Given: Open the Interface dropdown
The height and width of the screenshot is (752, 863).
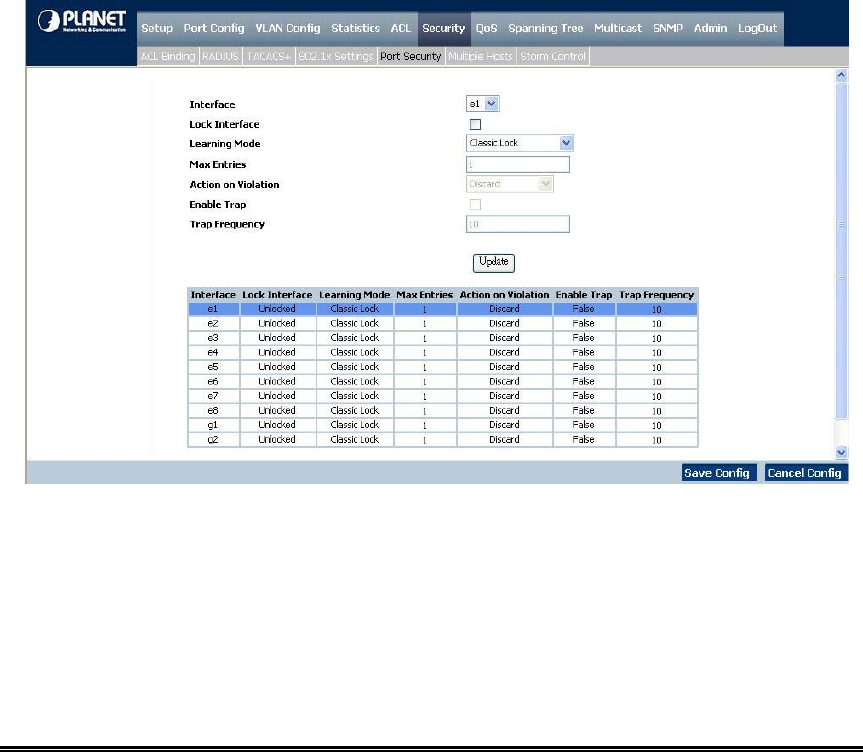Looking at the screenshot, I should click(482, 103).
